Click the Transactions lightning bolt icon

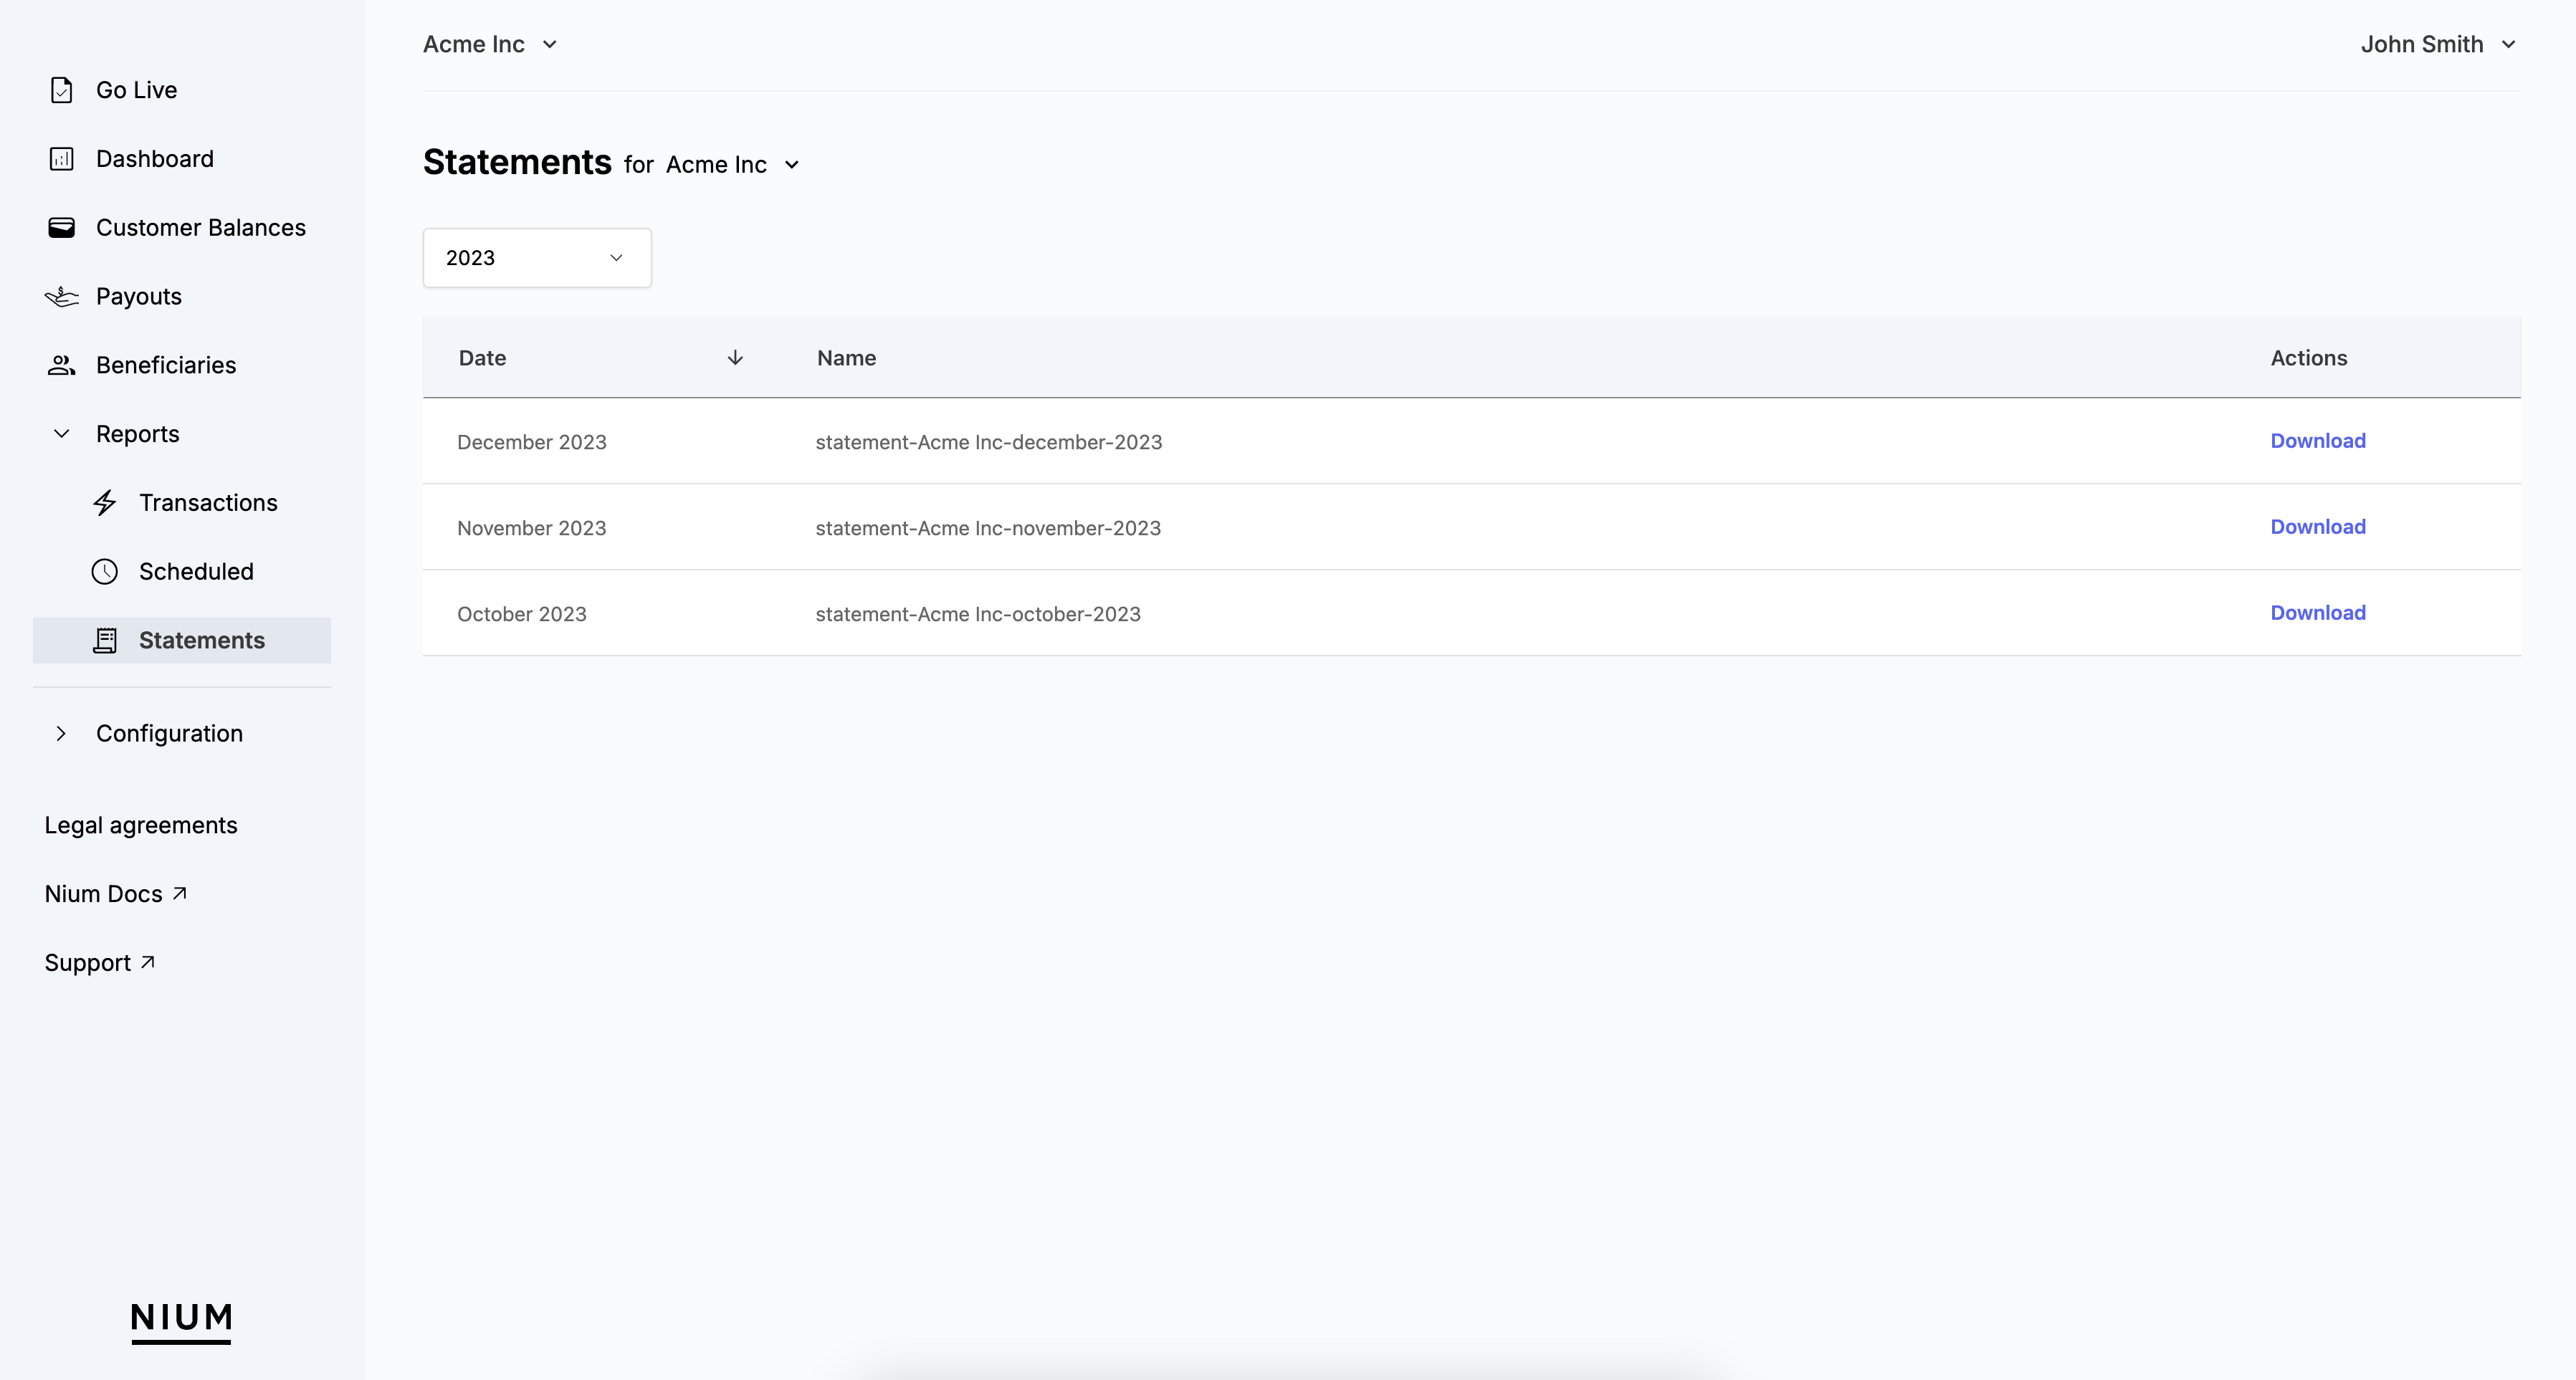click(x=105, y=503)
